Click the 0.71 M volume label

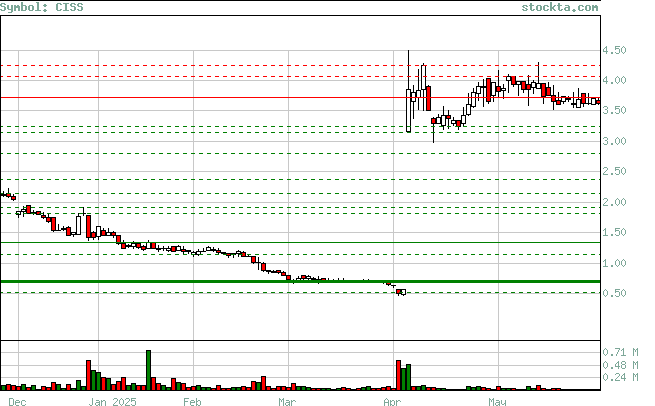tap(620, 353)
